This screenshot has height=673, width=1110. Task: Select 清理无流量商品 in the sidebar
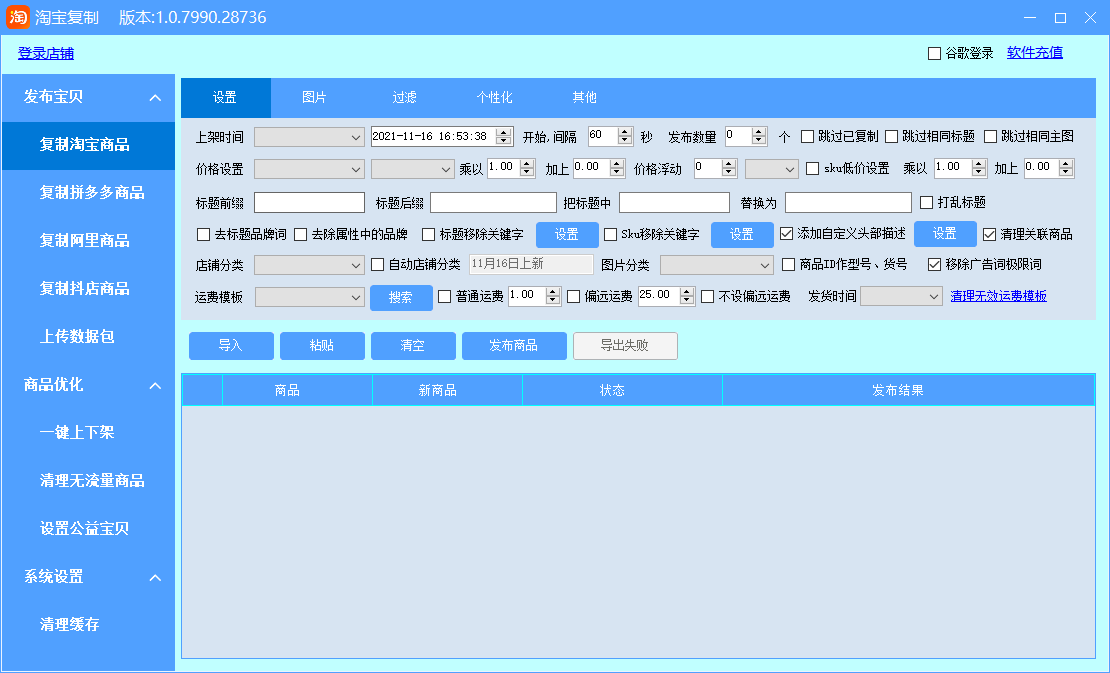(88, 481)
